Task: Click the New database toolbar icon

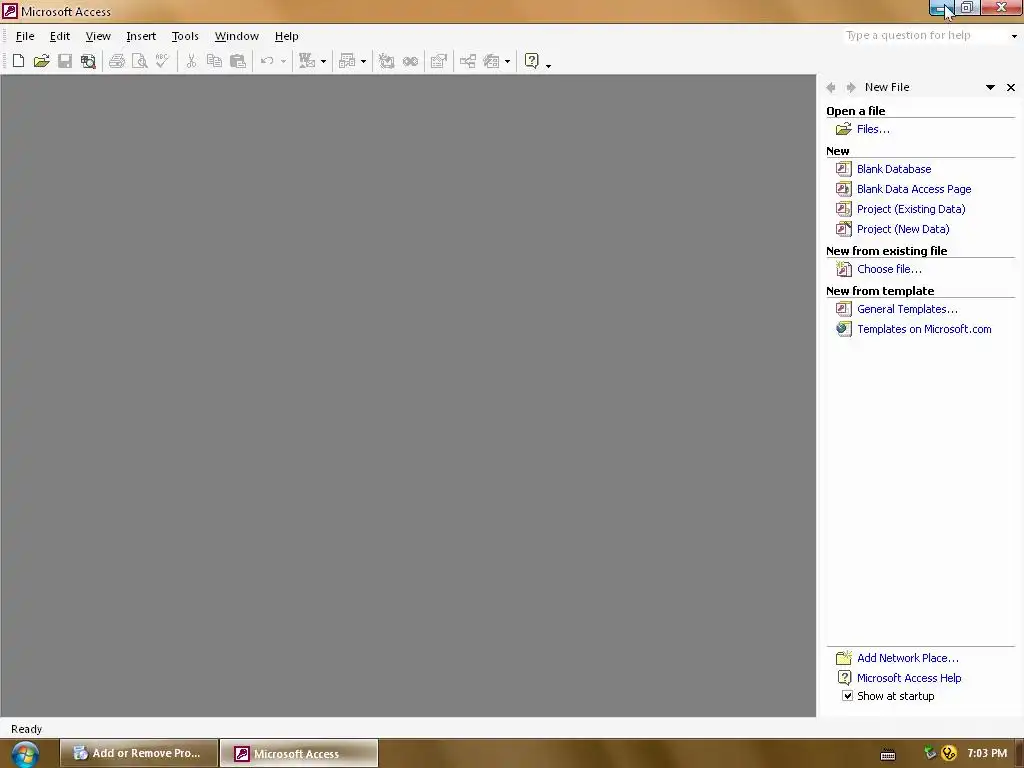Action: point(18,61)
